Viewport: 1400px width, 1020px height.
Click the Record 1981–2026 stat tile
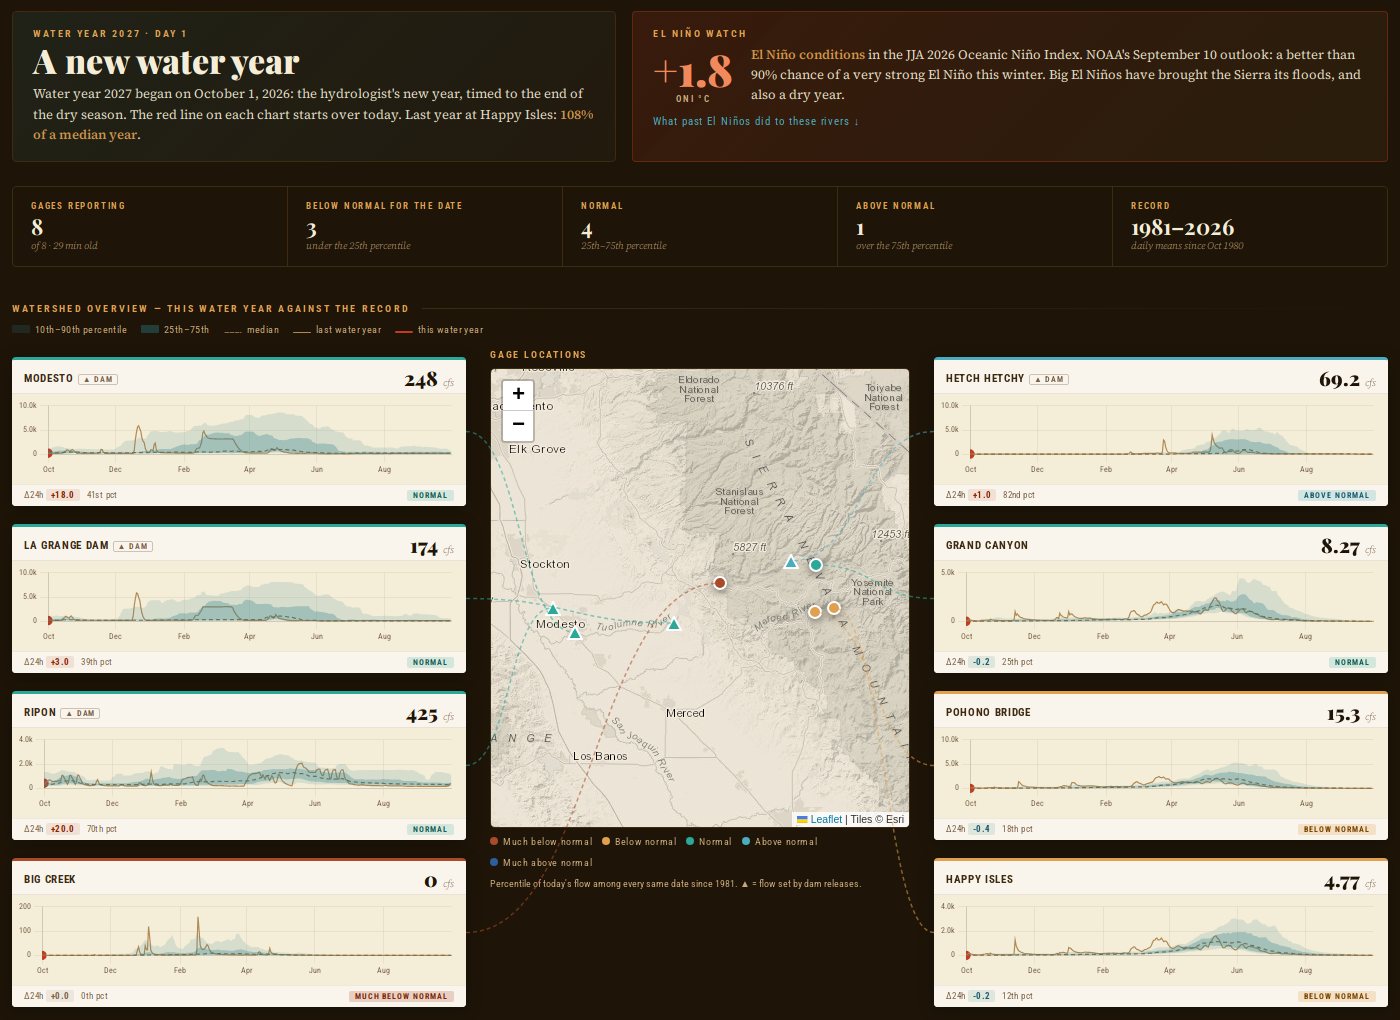pyautogui.click(x=1249, y=226)
